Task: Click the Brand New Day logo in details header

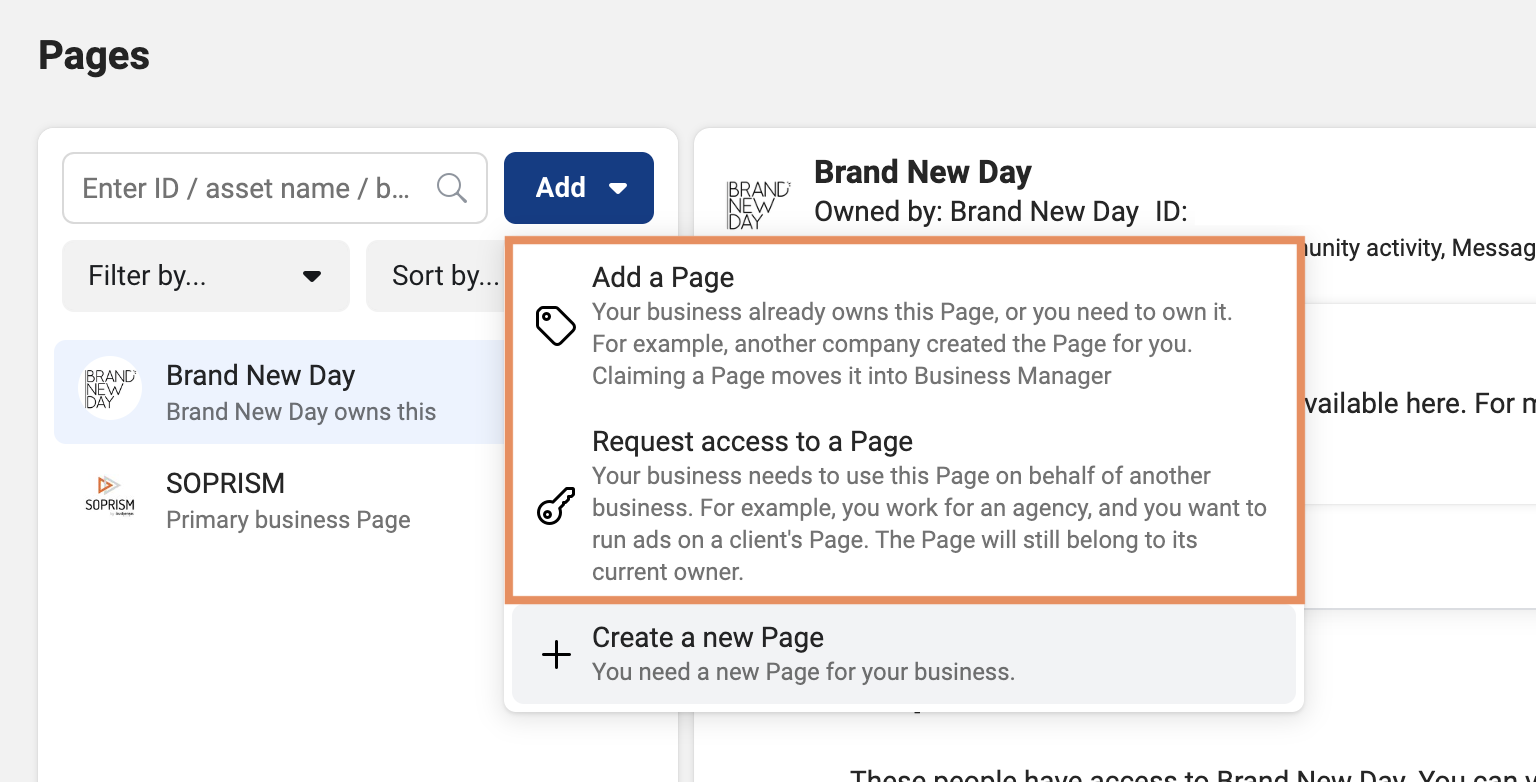Action: [758, 205]
